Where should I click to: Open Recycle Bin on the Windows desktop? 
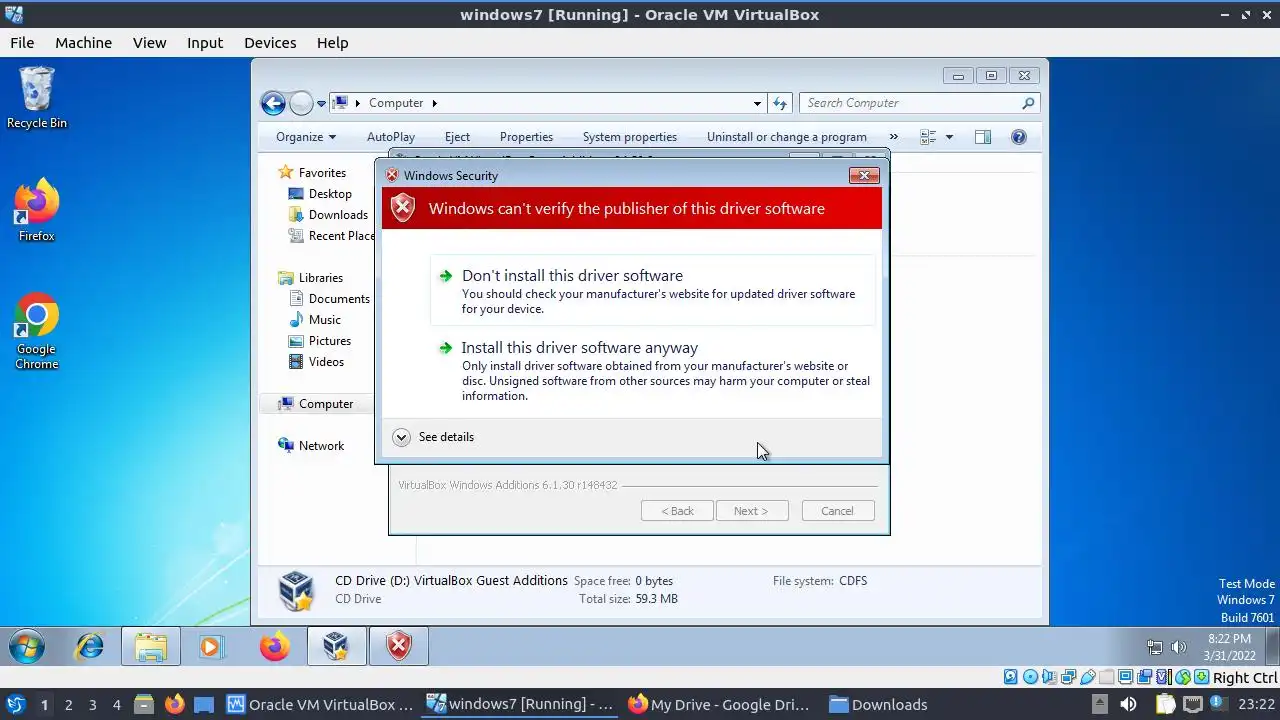tap(37, 97)
